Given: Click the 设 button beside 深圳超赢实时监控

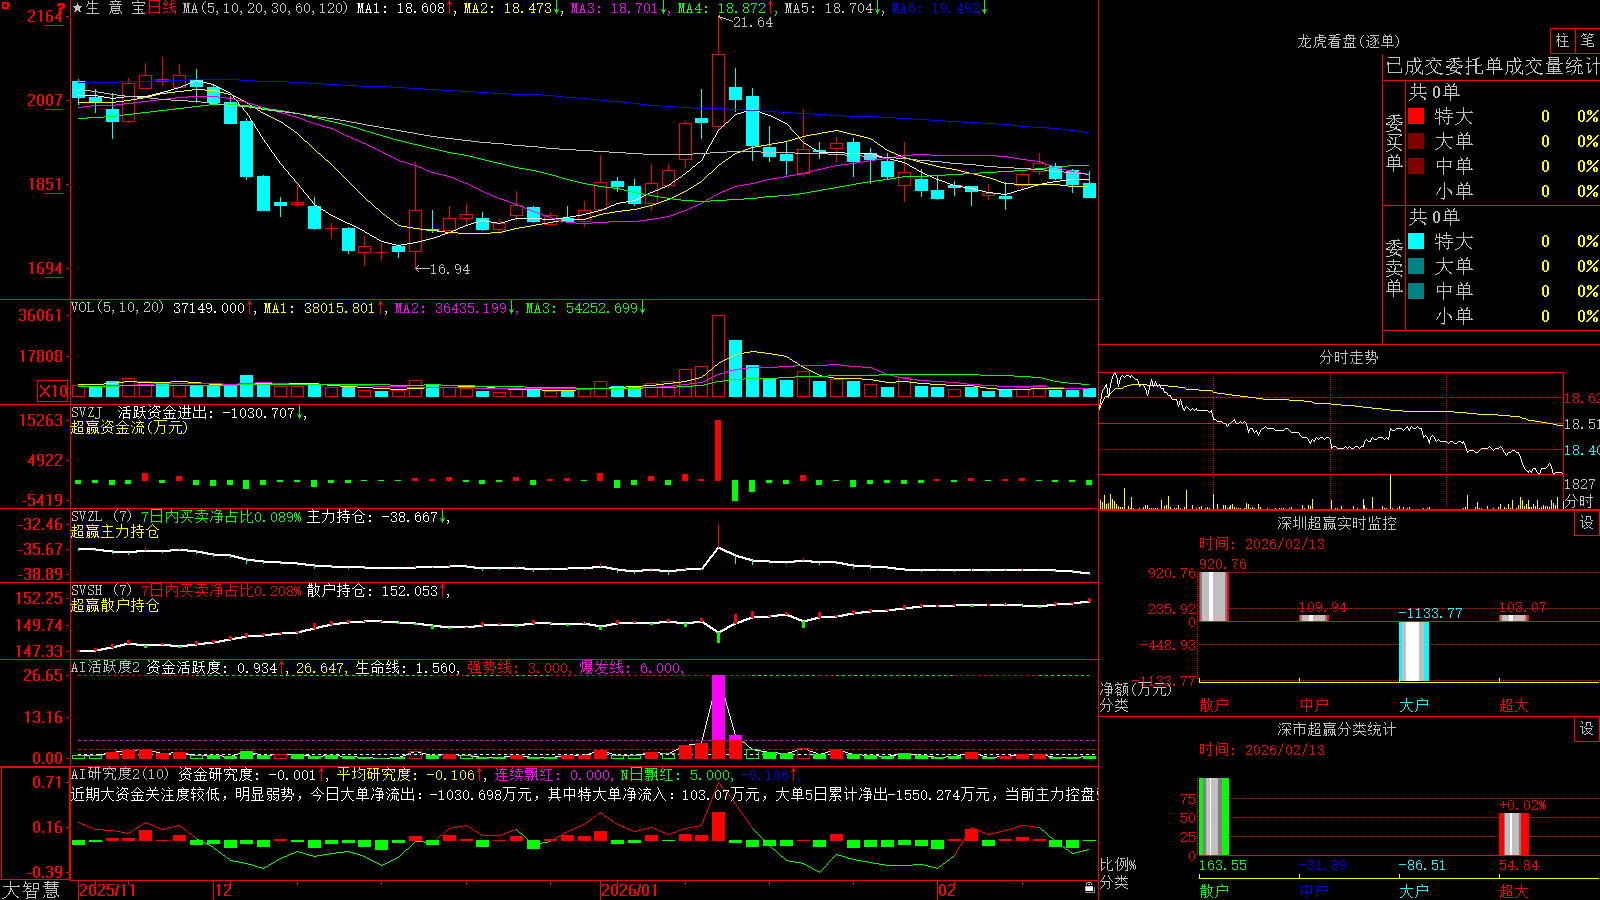Looking at the screenshot, I should [x=1587, y=523].
